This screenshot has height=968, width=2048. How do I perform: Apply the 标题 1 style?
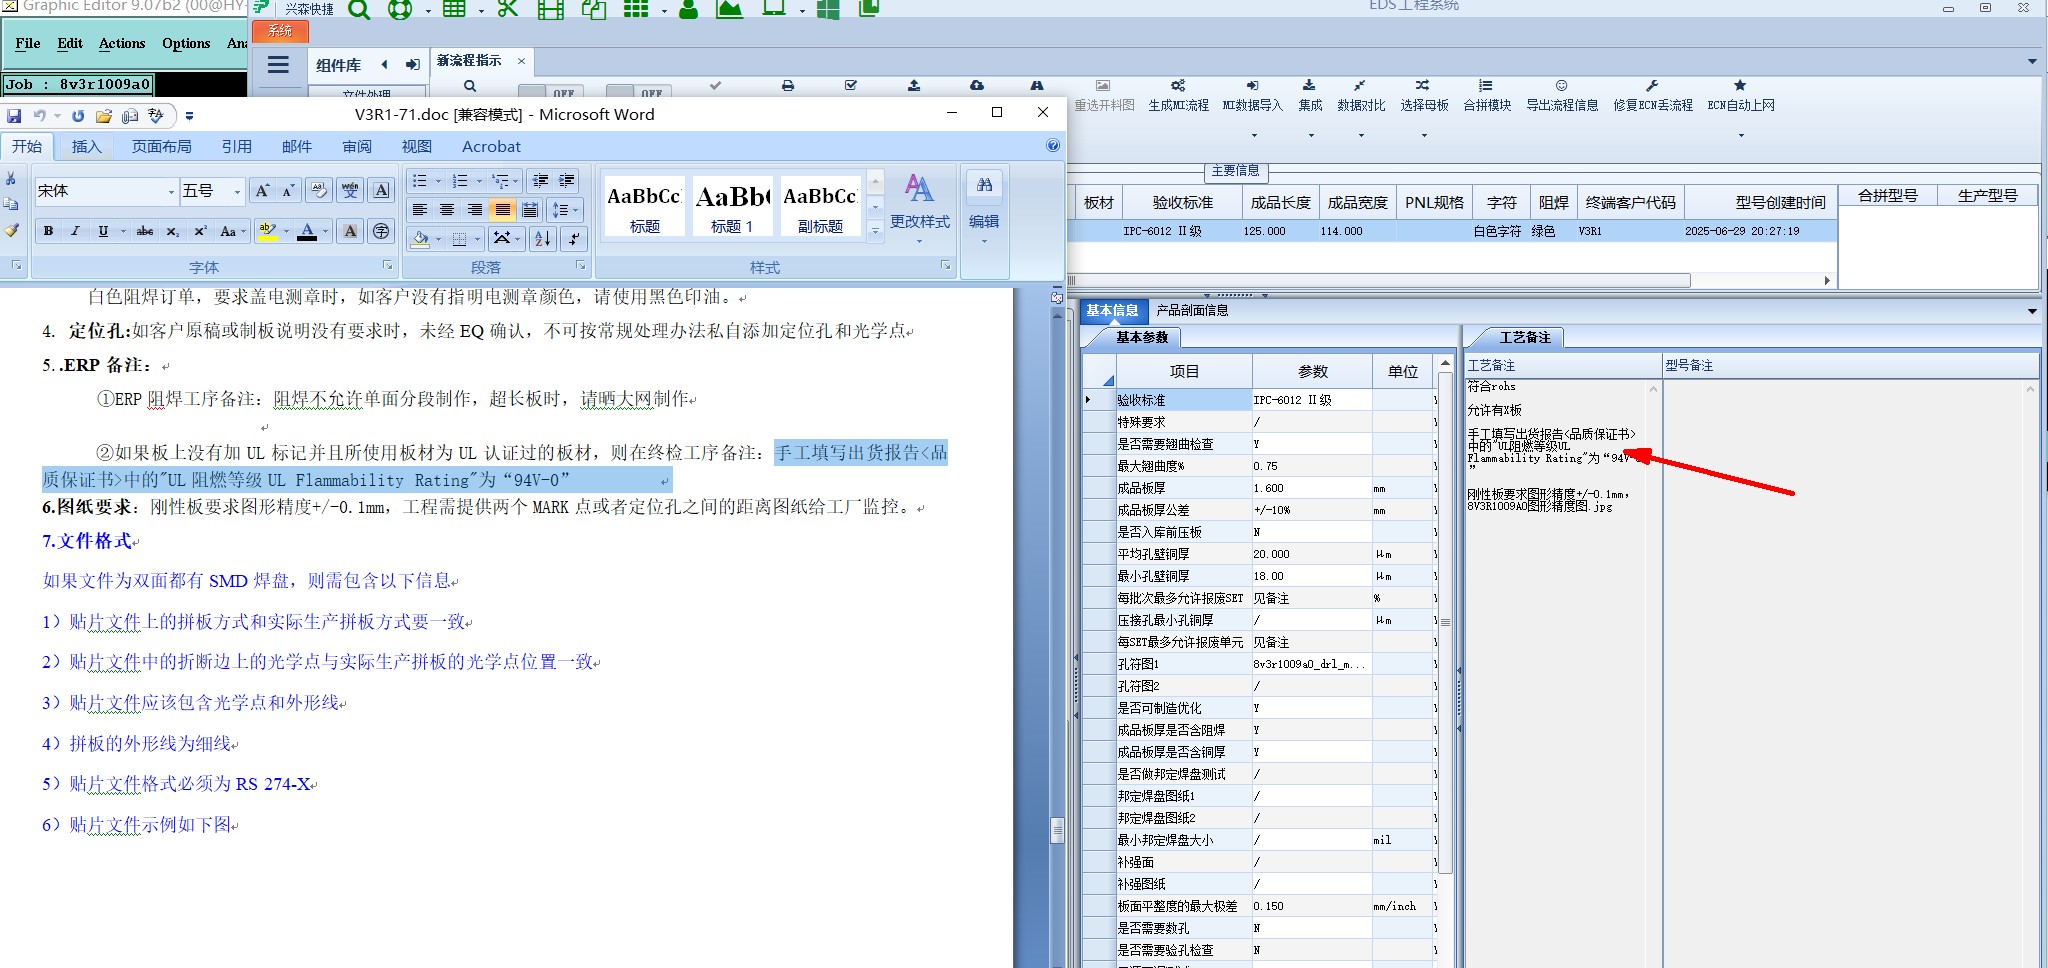click(x=732, y=207)
